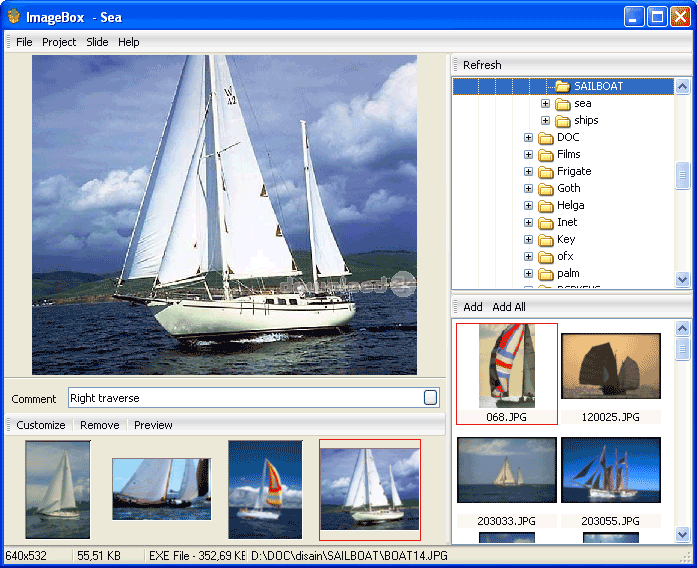Click the 55,51 KB status entry
Viewport: 697px width, 568px height.
99,556
